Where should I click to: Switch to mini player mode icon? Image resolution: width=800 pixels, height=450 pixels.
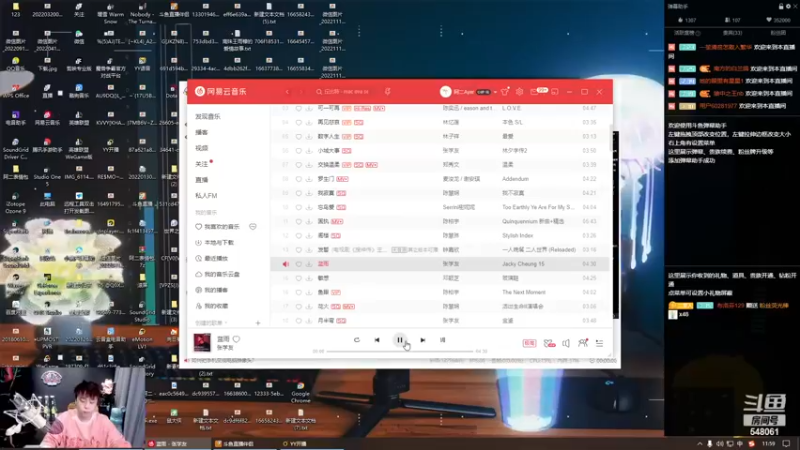click(x=555, y=92)
